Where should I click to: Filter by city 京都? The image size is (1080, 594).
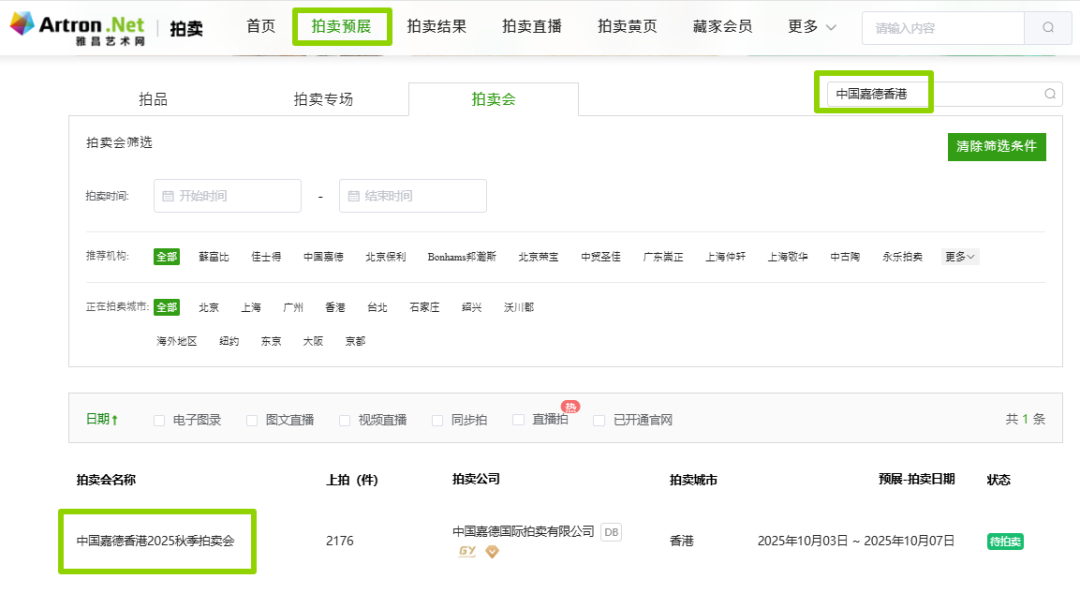click(x=355, y=341)
